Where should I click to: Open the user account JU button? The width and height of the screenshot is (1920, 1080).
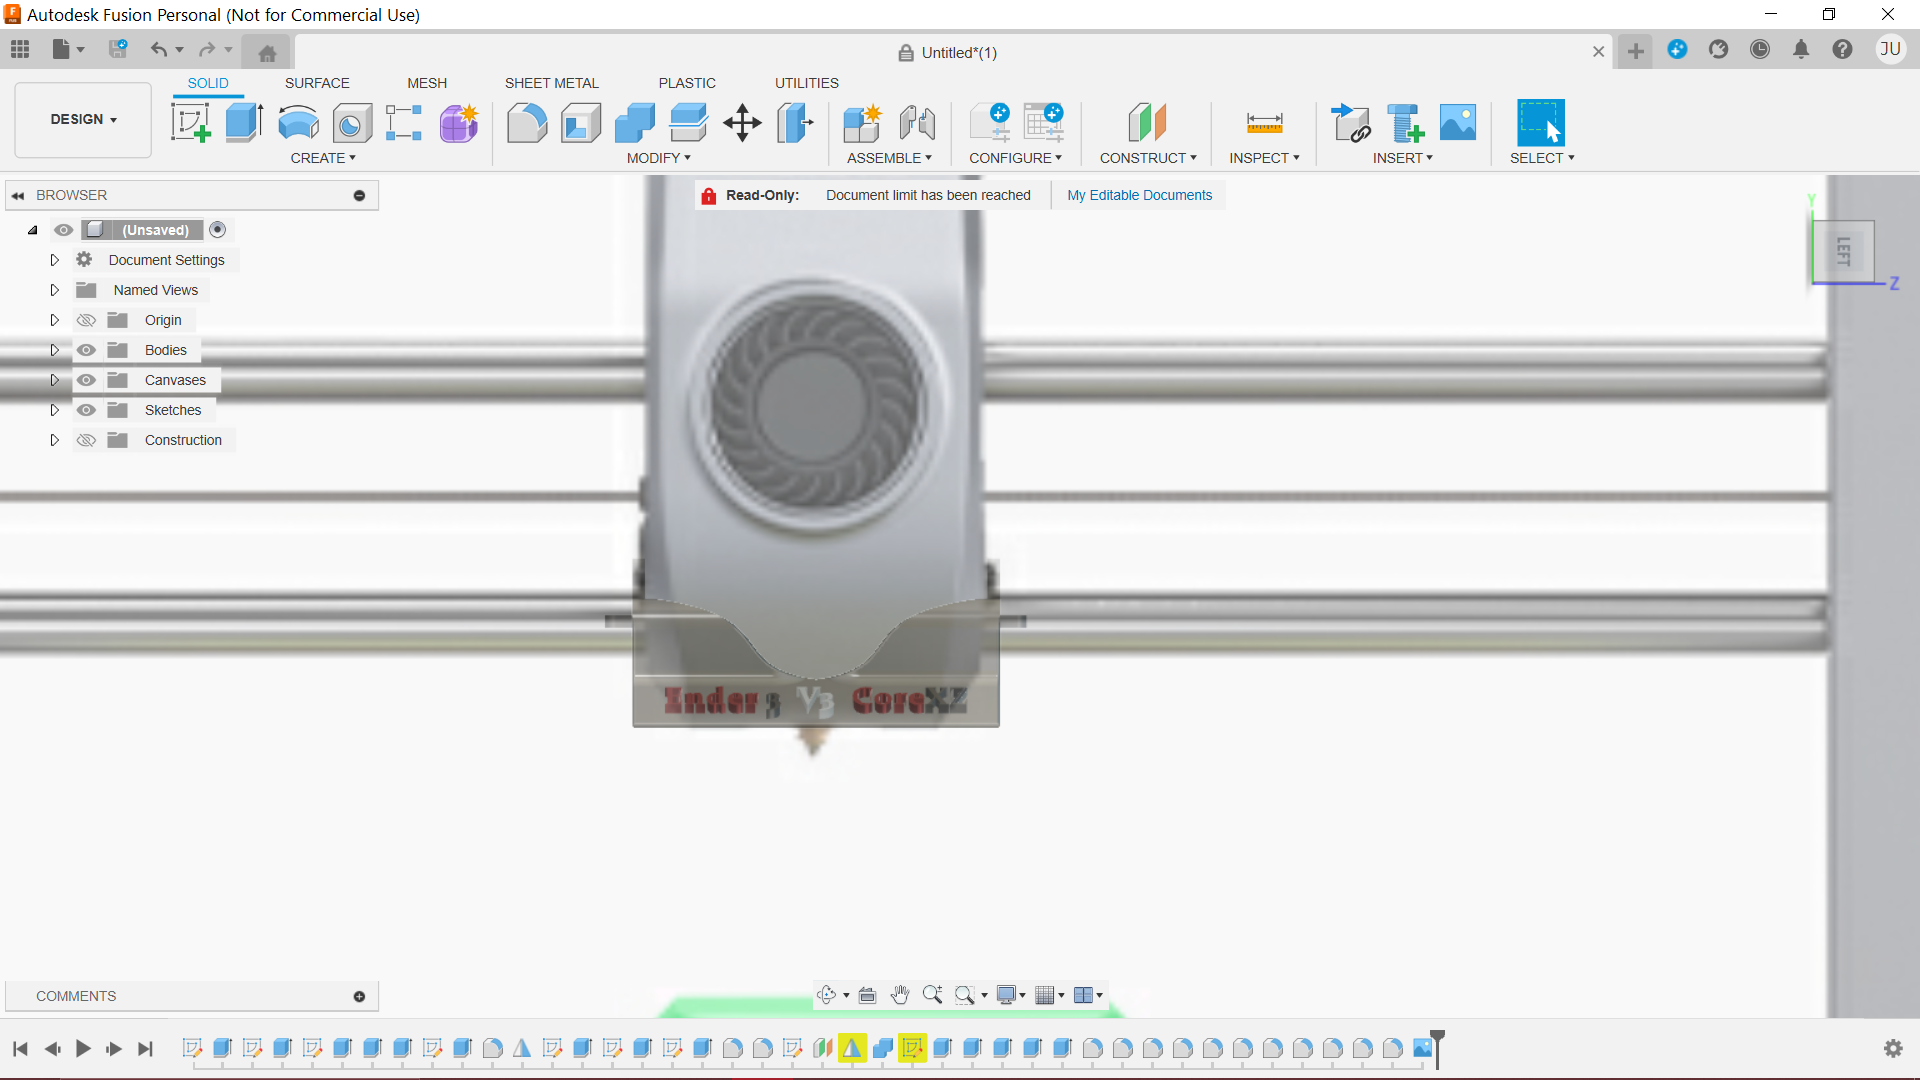tap(1890, 49)
